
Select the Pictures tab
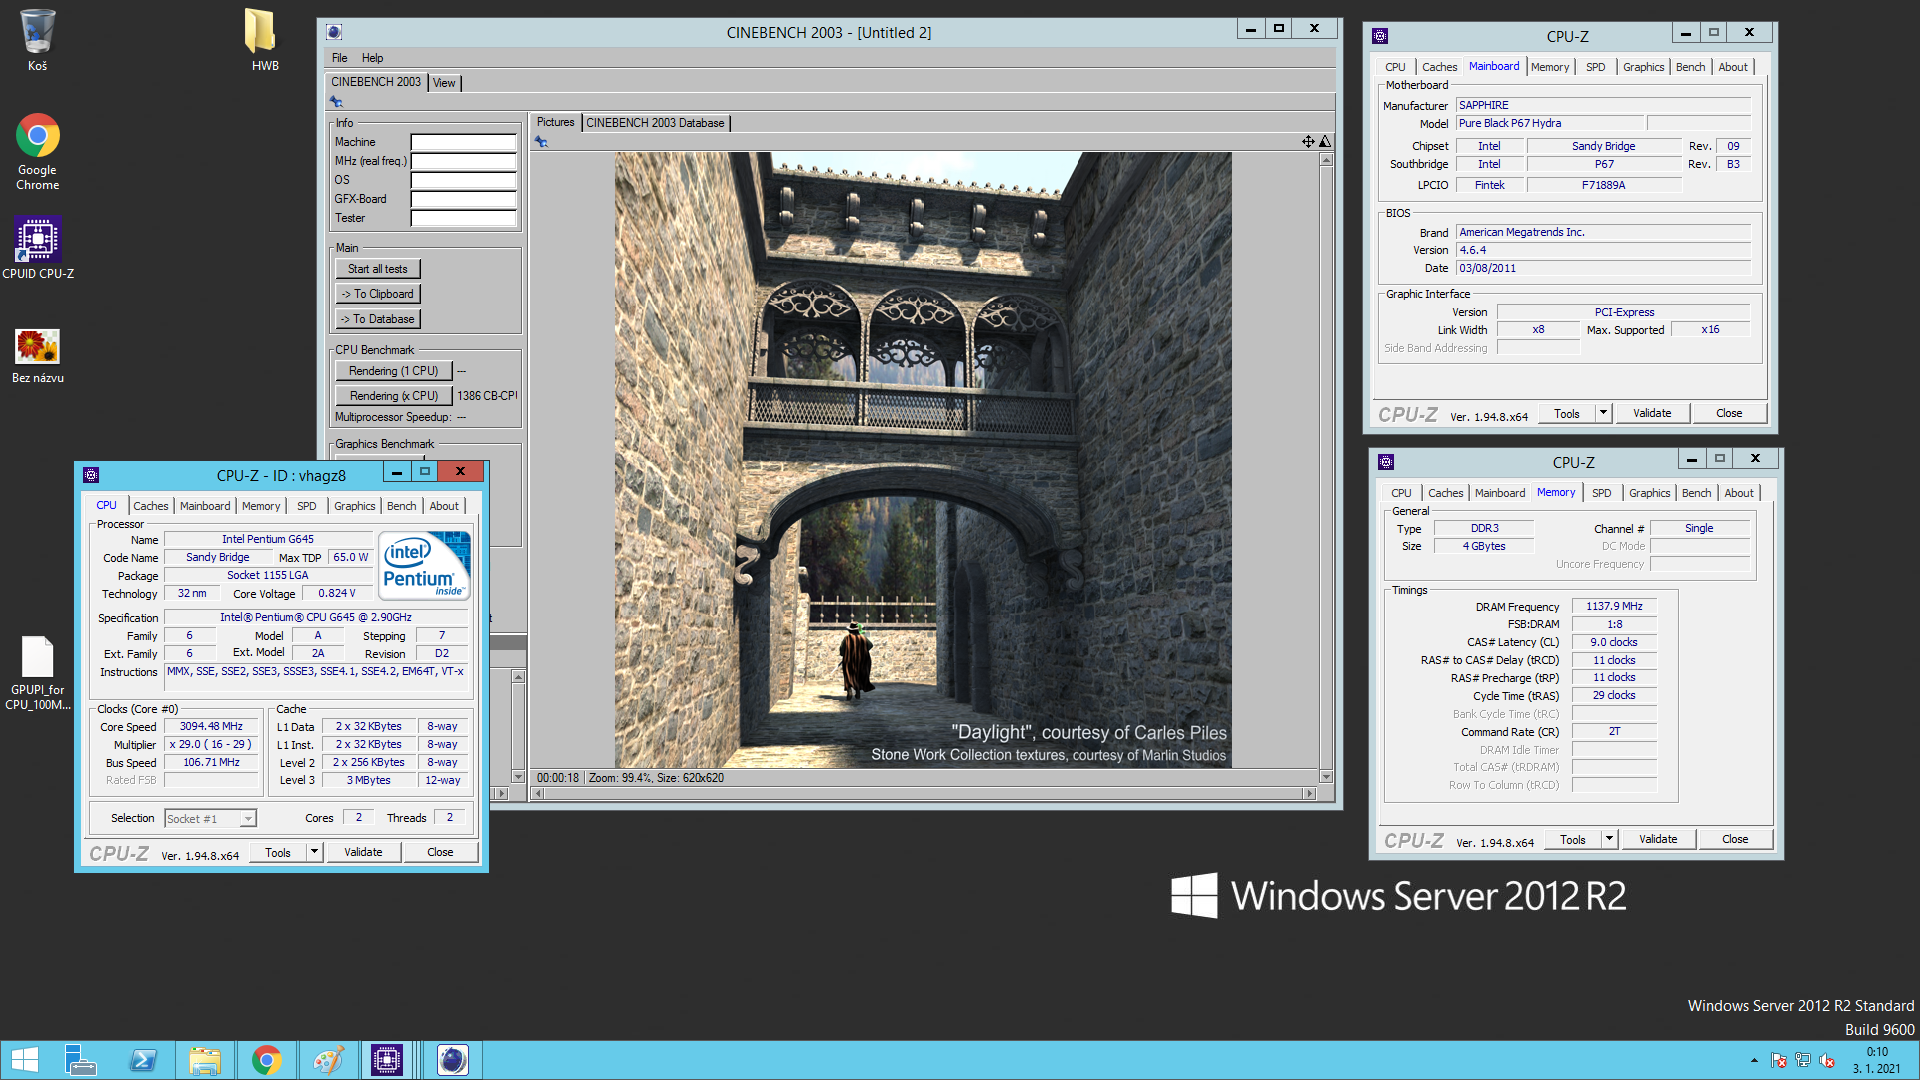pyautogui.click(x=555, y=122)
